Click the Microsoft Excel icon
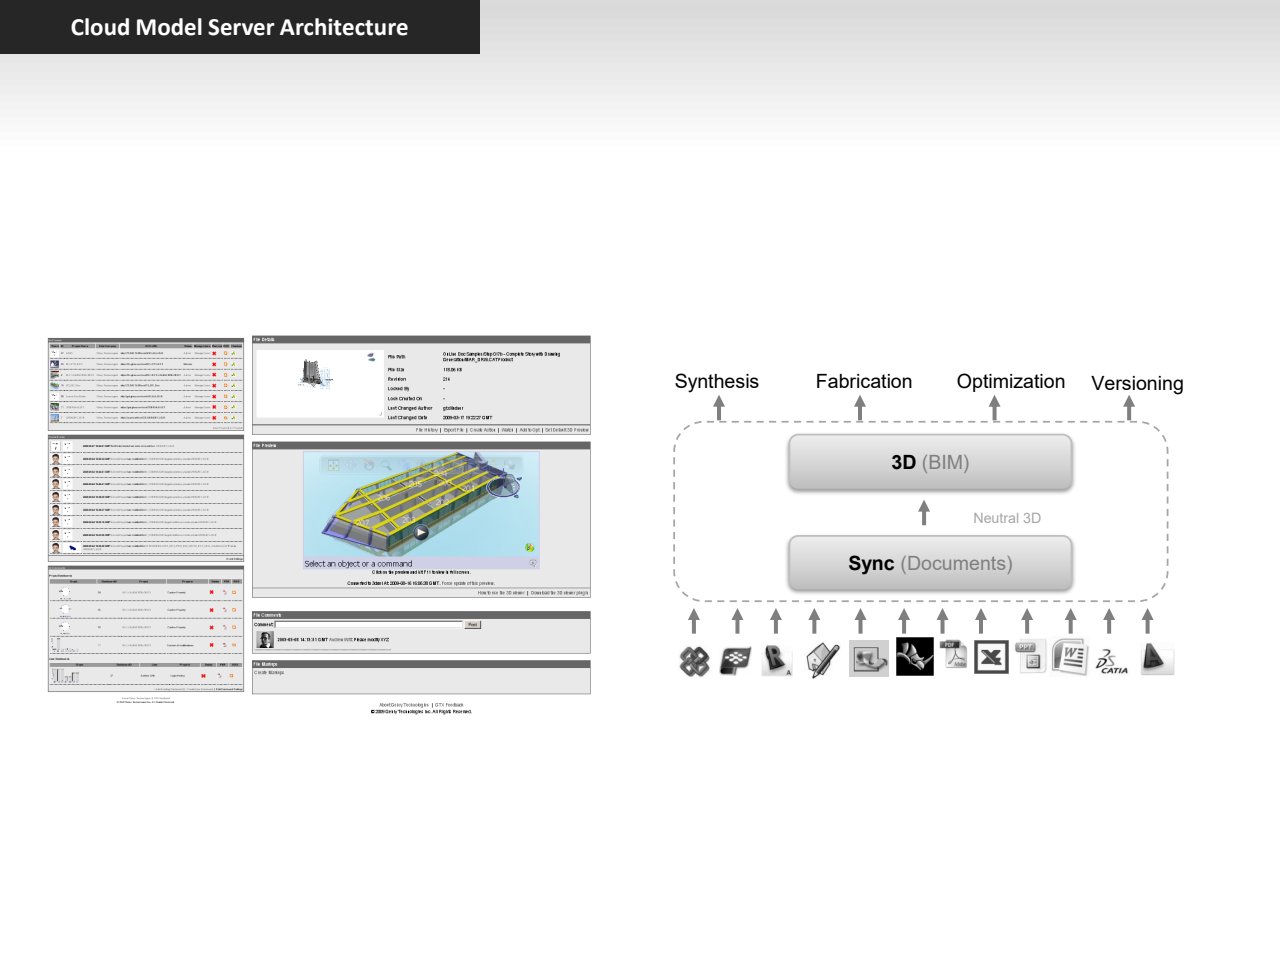This screenshot has width=1280, height=960. pos(991,657)
